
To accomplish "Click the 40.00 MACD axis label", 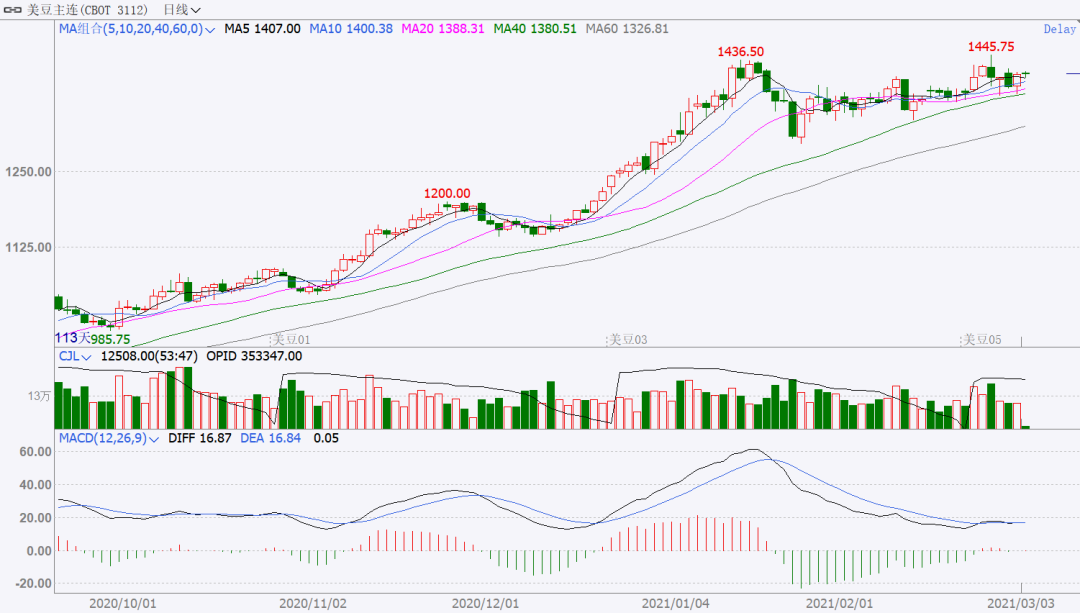I will (36, 485).
